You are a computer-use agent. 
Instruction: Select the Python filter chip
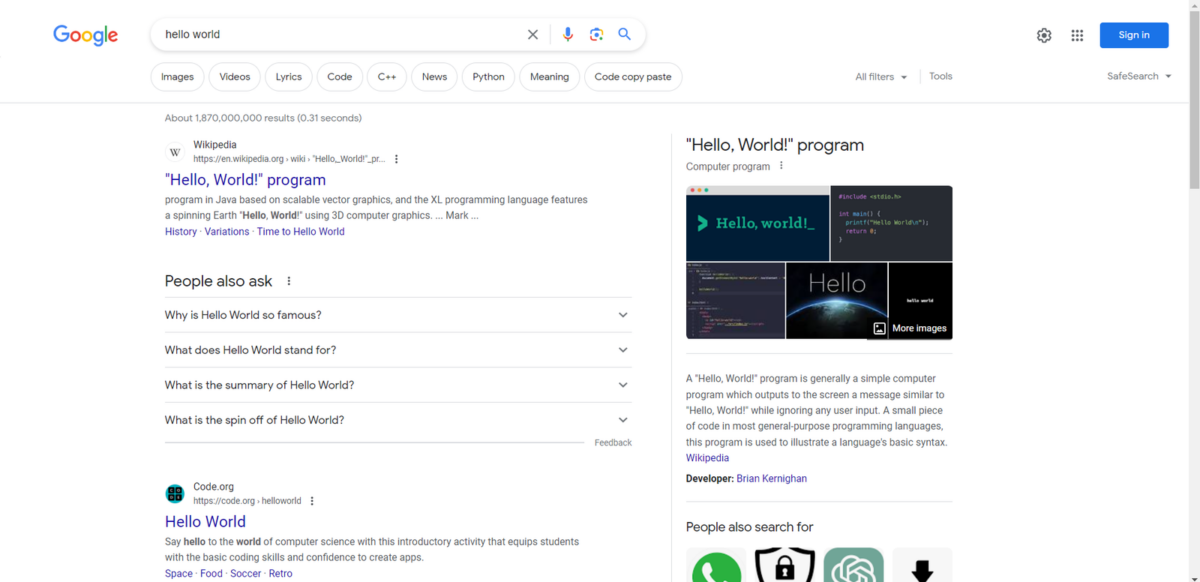click(x=488, y=77)
